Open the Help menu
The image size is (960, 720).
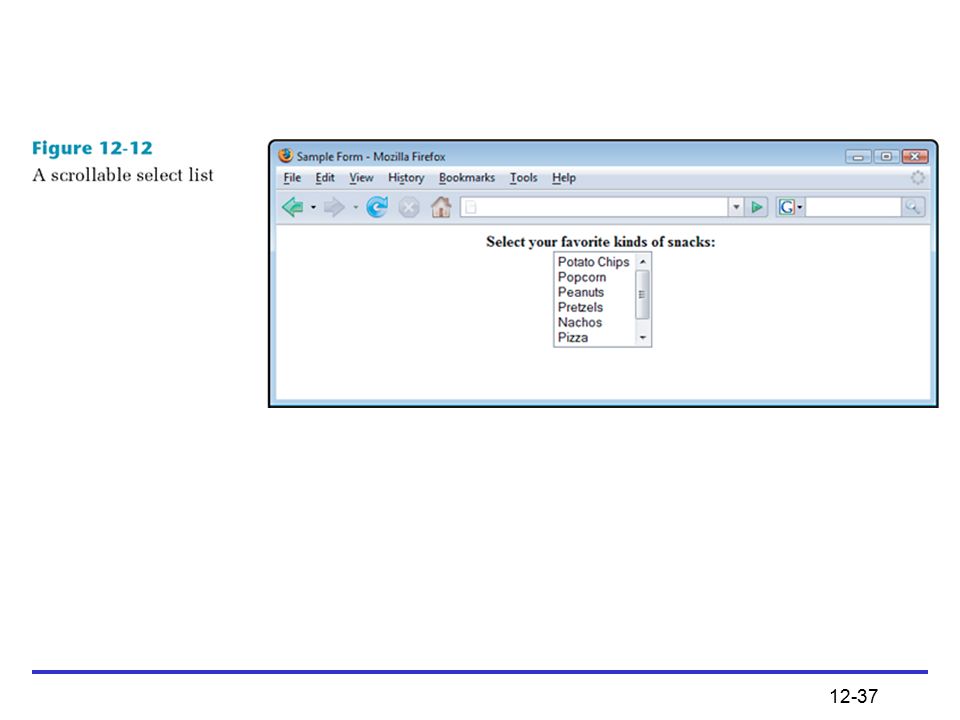[x=564, y=178]
